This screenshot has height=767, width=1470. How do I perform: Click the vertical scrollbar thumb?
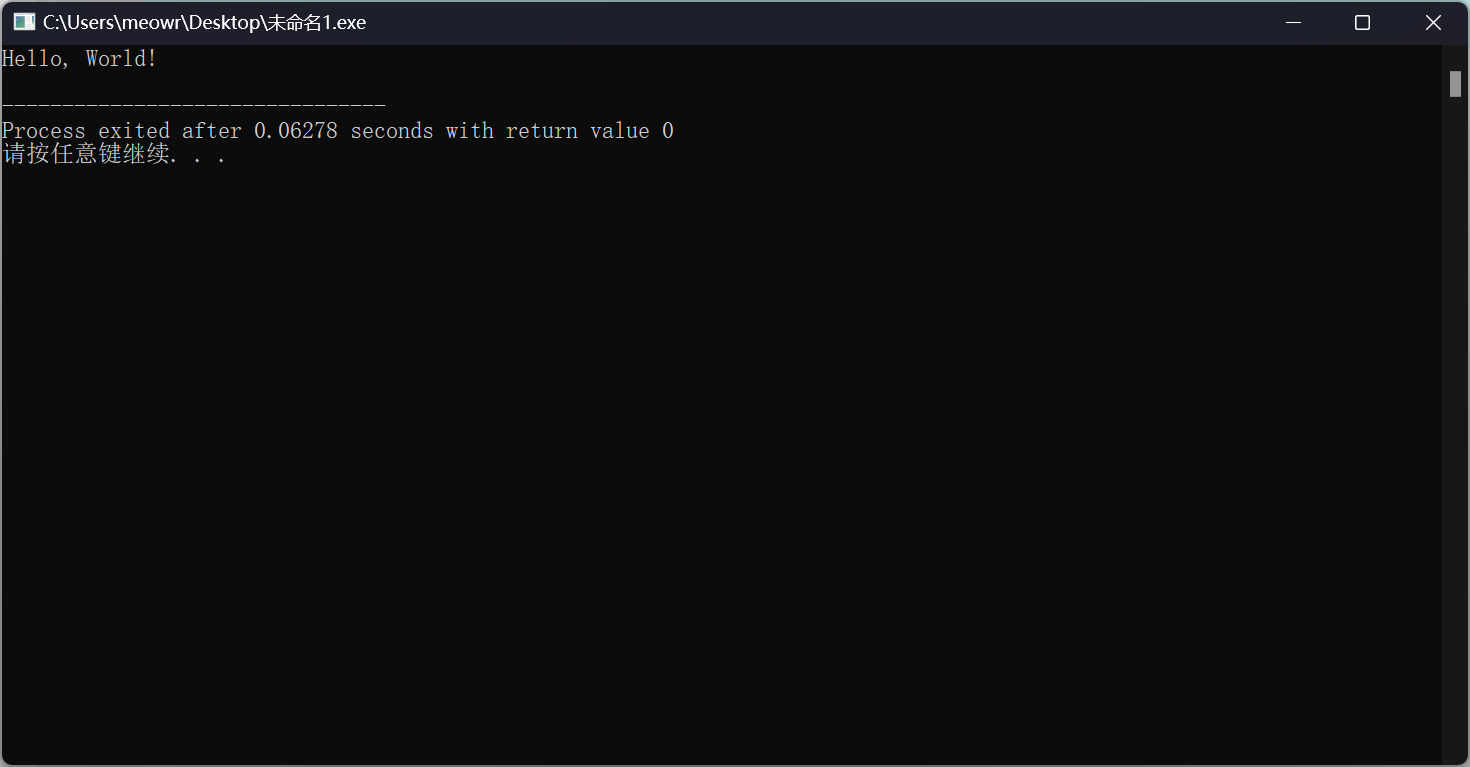tap(1455, 84)
